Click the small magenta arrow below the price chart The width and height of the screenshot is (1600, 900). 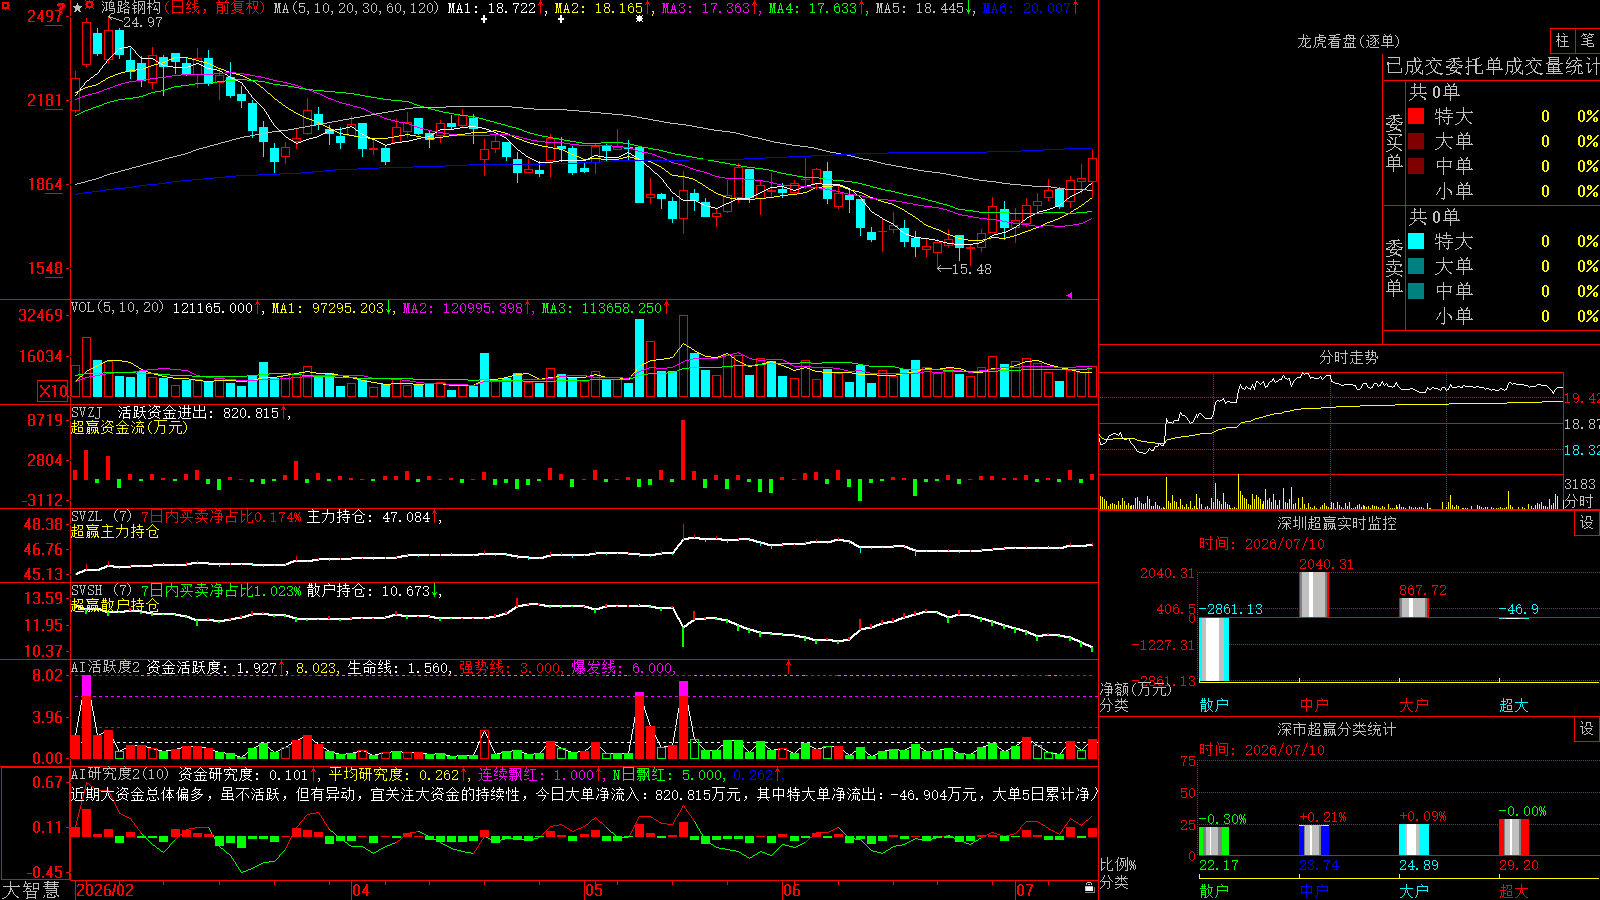(x=1069, y=295)
